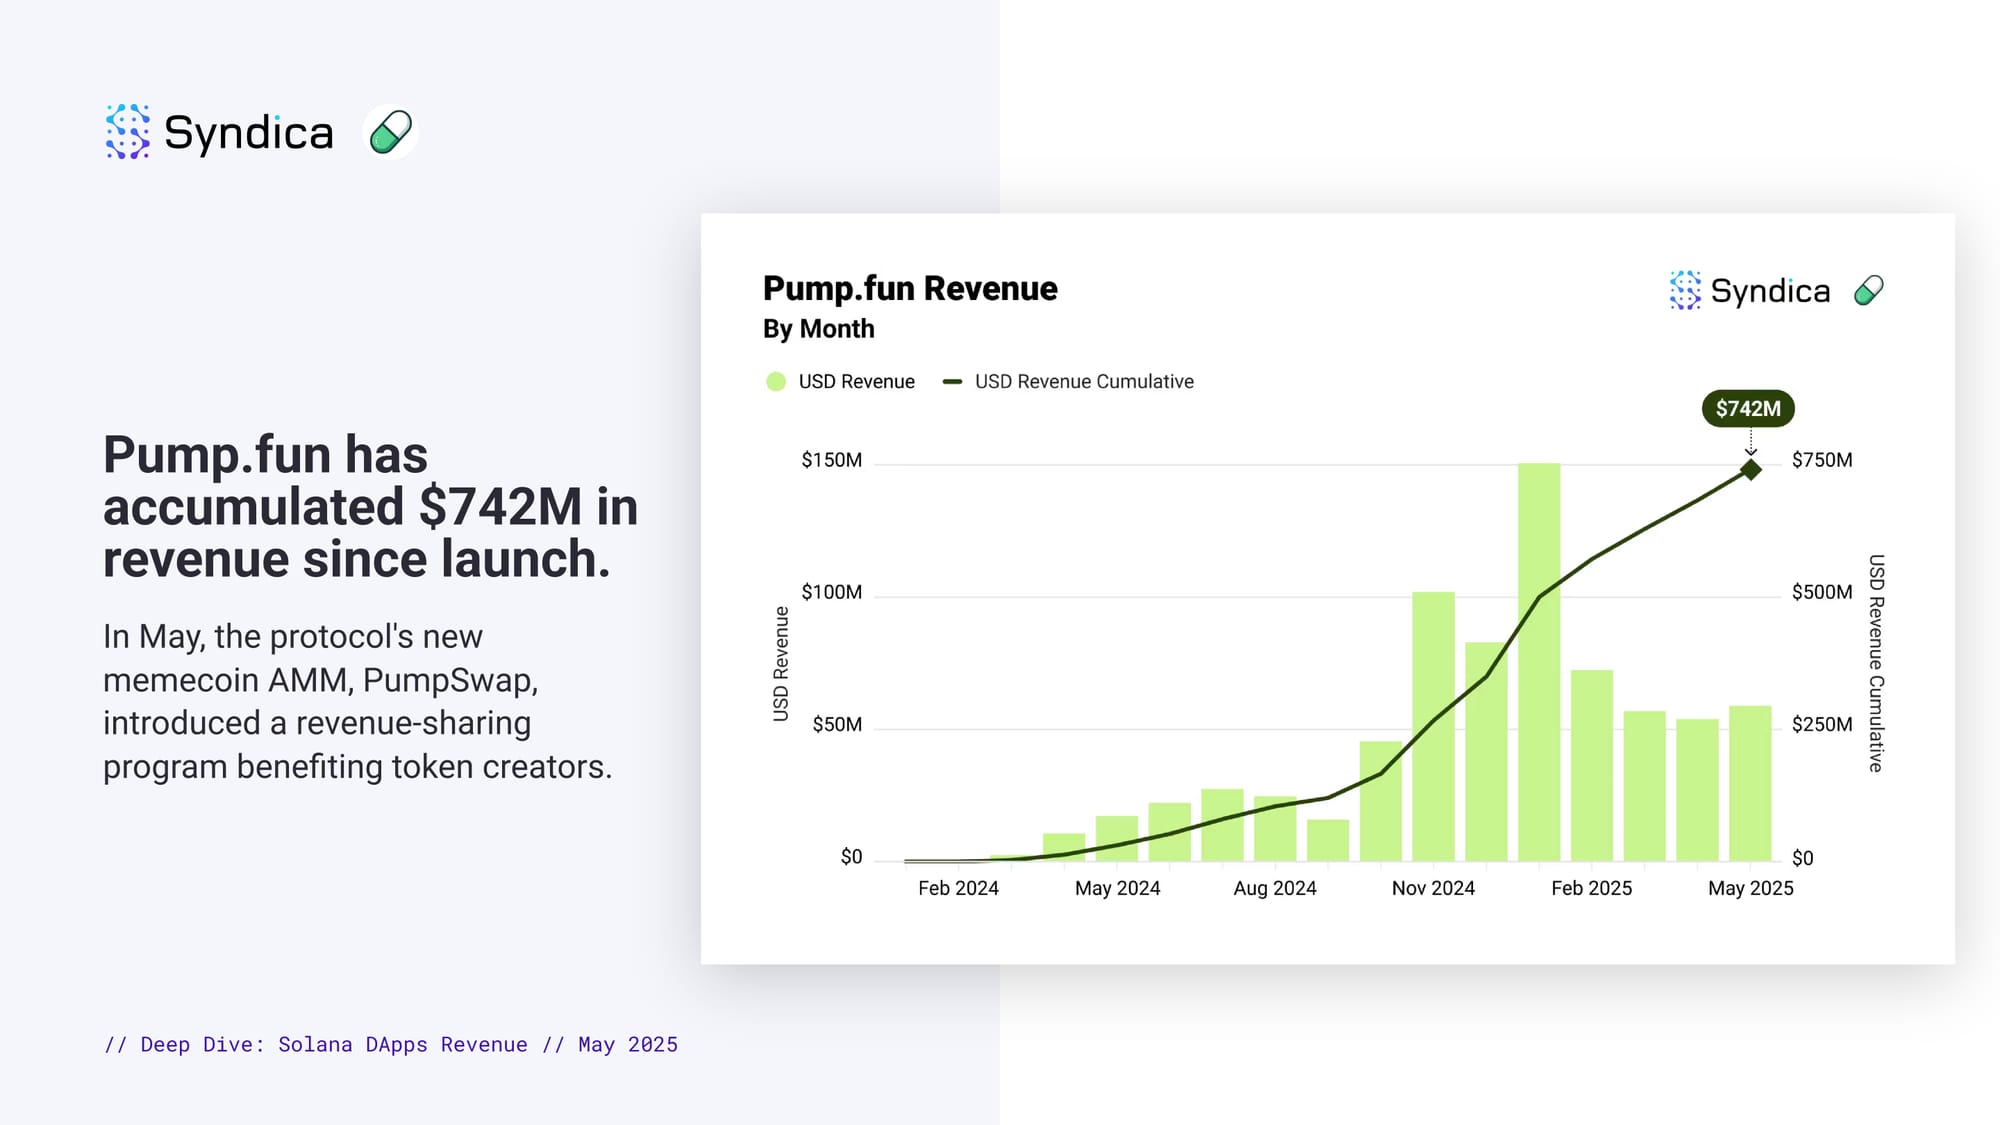Click the USD Revenue Cumulative legend line marker
2000x1125 pixels.
pyautogui.click(x=952, y=381)
